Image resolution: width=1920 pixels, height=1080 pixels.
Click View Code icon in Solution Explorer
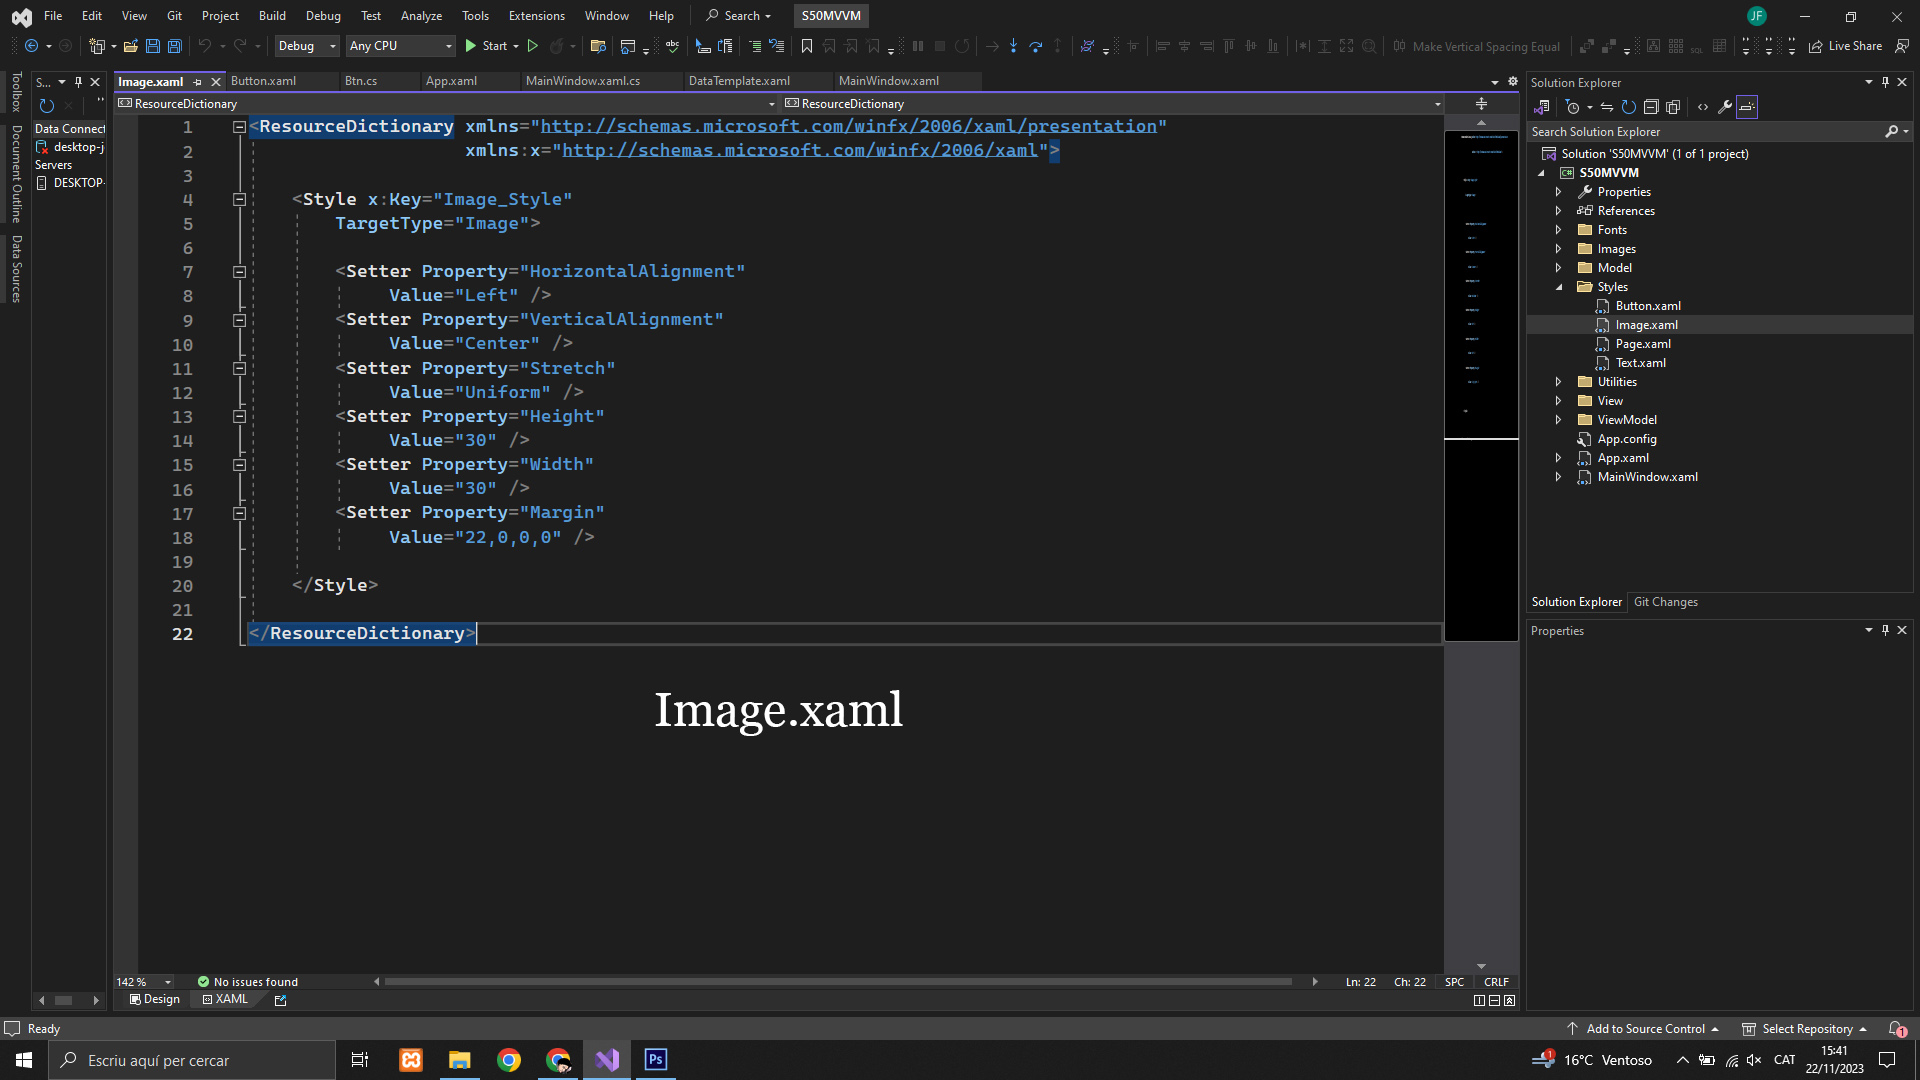[1703, 107]
